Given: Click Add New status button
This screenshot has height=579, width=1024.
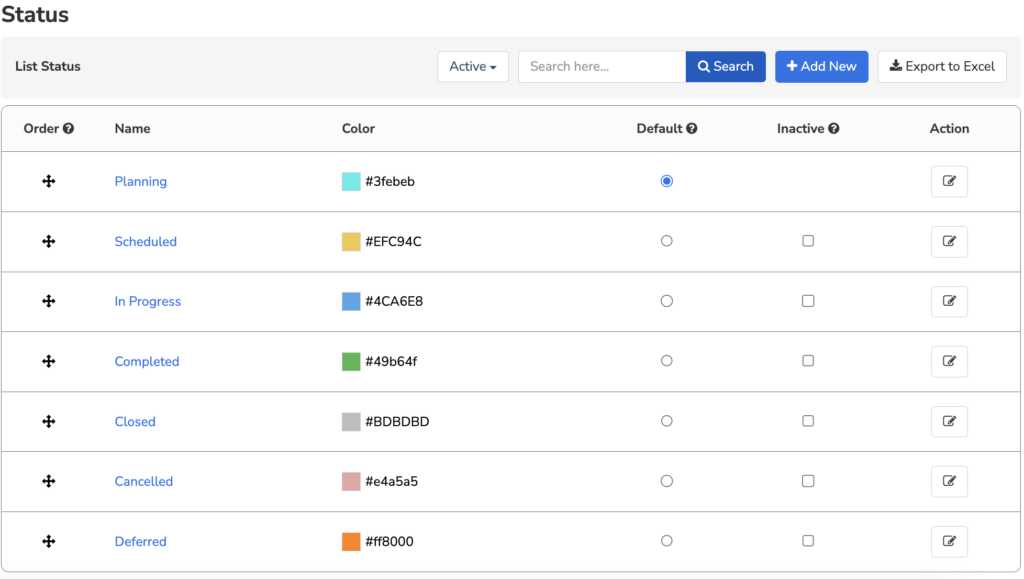Looking at the screenshot, I should [822, 67].
